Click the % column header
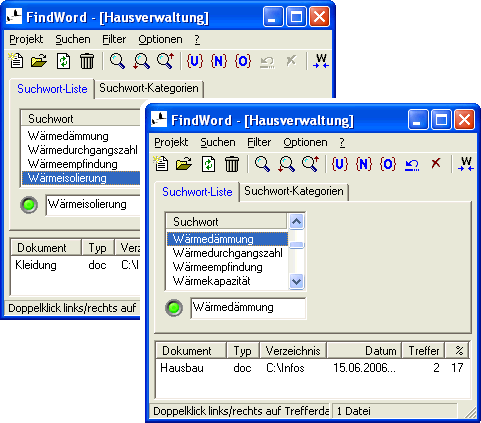Viewport: 481px width, 423px height. tap(457, 351)
